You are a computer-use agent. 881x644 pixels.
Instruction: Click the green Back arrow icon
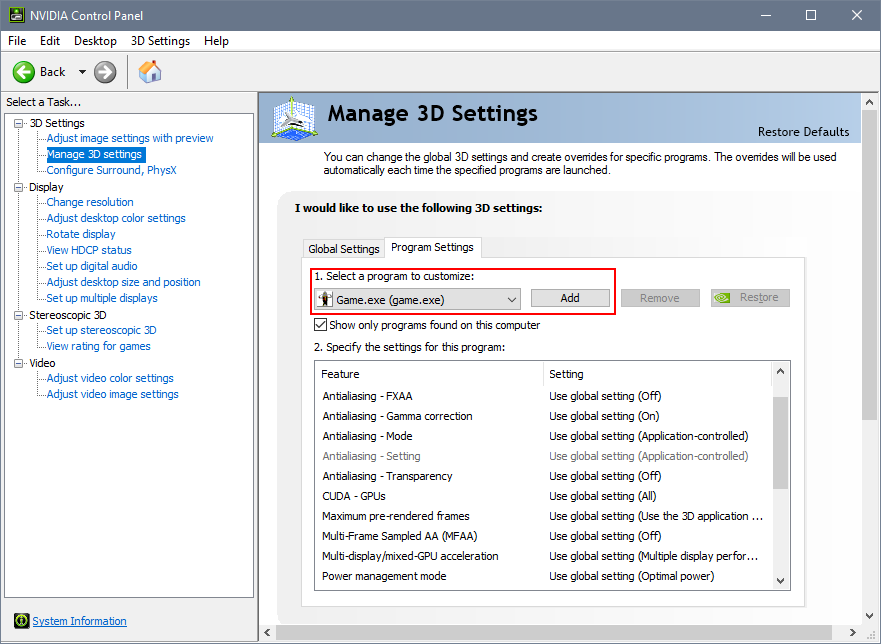(x=24, y=72)
